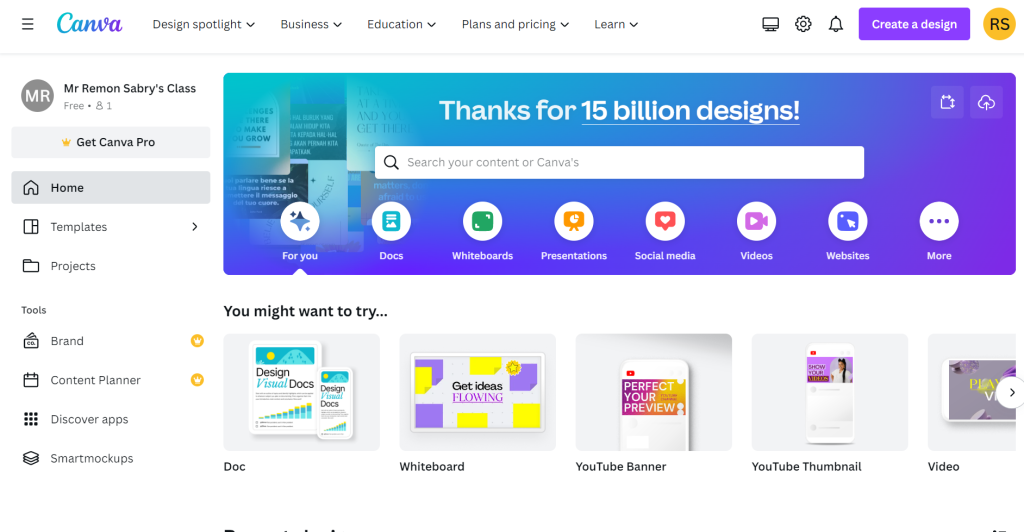Go to Home in sidebar
The height and width of the screenshot is (532, 1024).
111,188
